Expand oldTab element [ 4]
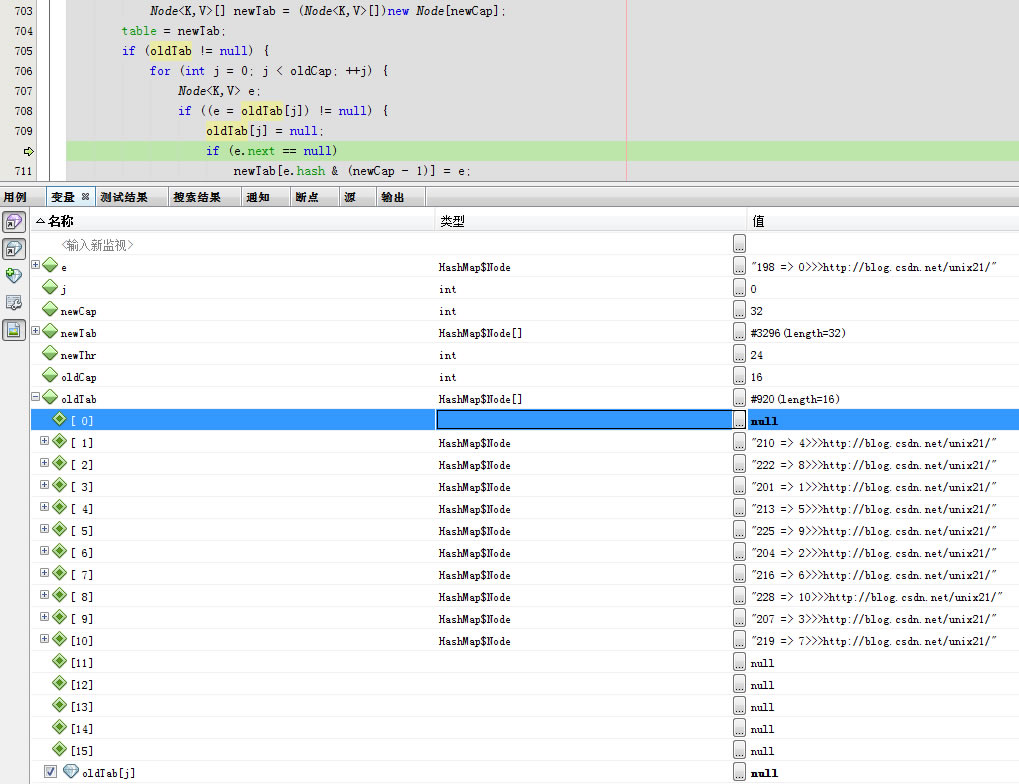Viewport: 1019px width, 784px height. click(44, 507)
